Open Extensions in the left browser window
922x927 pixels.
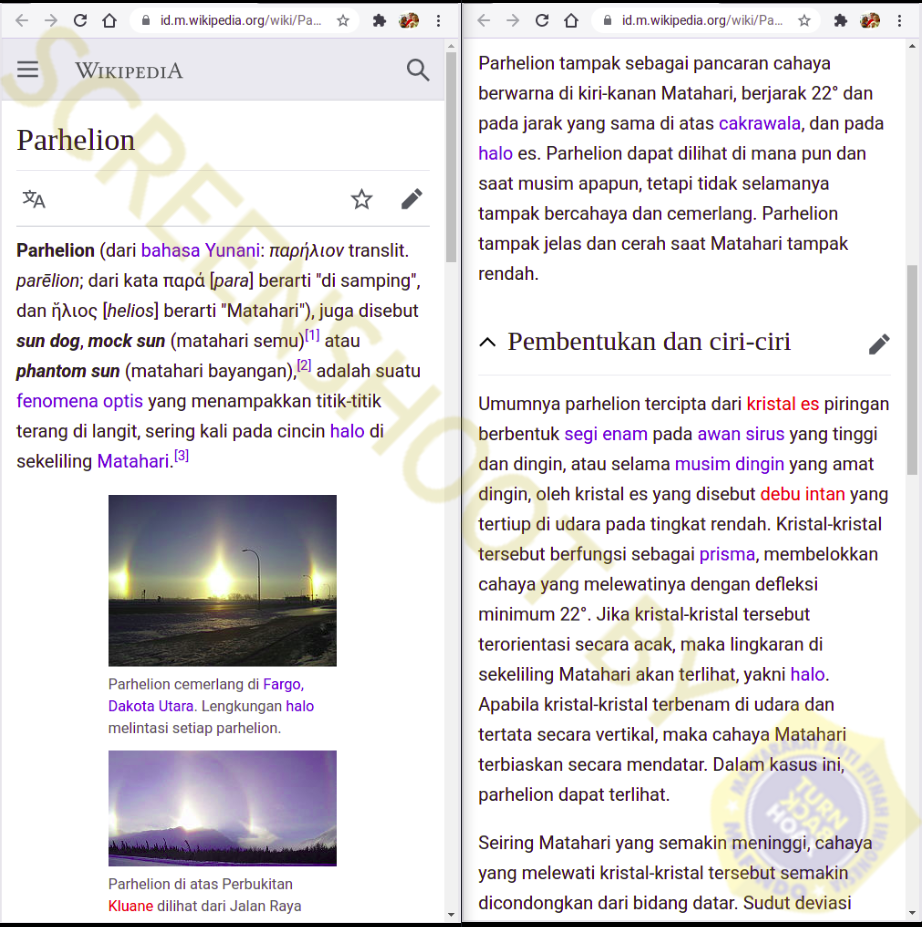(x=379, y=21)
